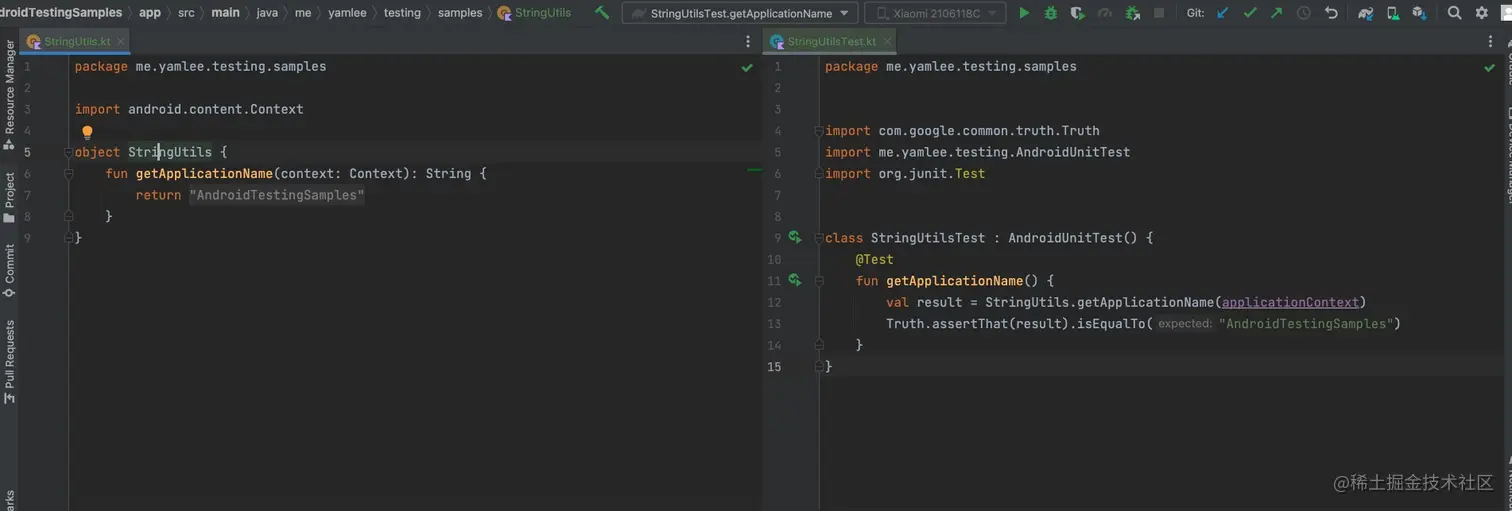The height and width of the screenshot is (511, 1512).
Task: Collapse fun getApplicationName fold in StringUtils.kt
Action: coord(69,174)
